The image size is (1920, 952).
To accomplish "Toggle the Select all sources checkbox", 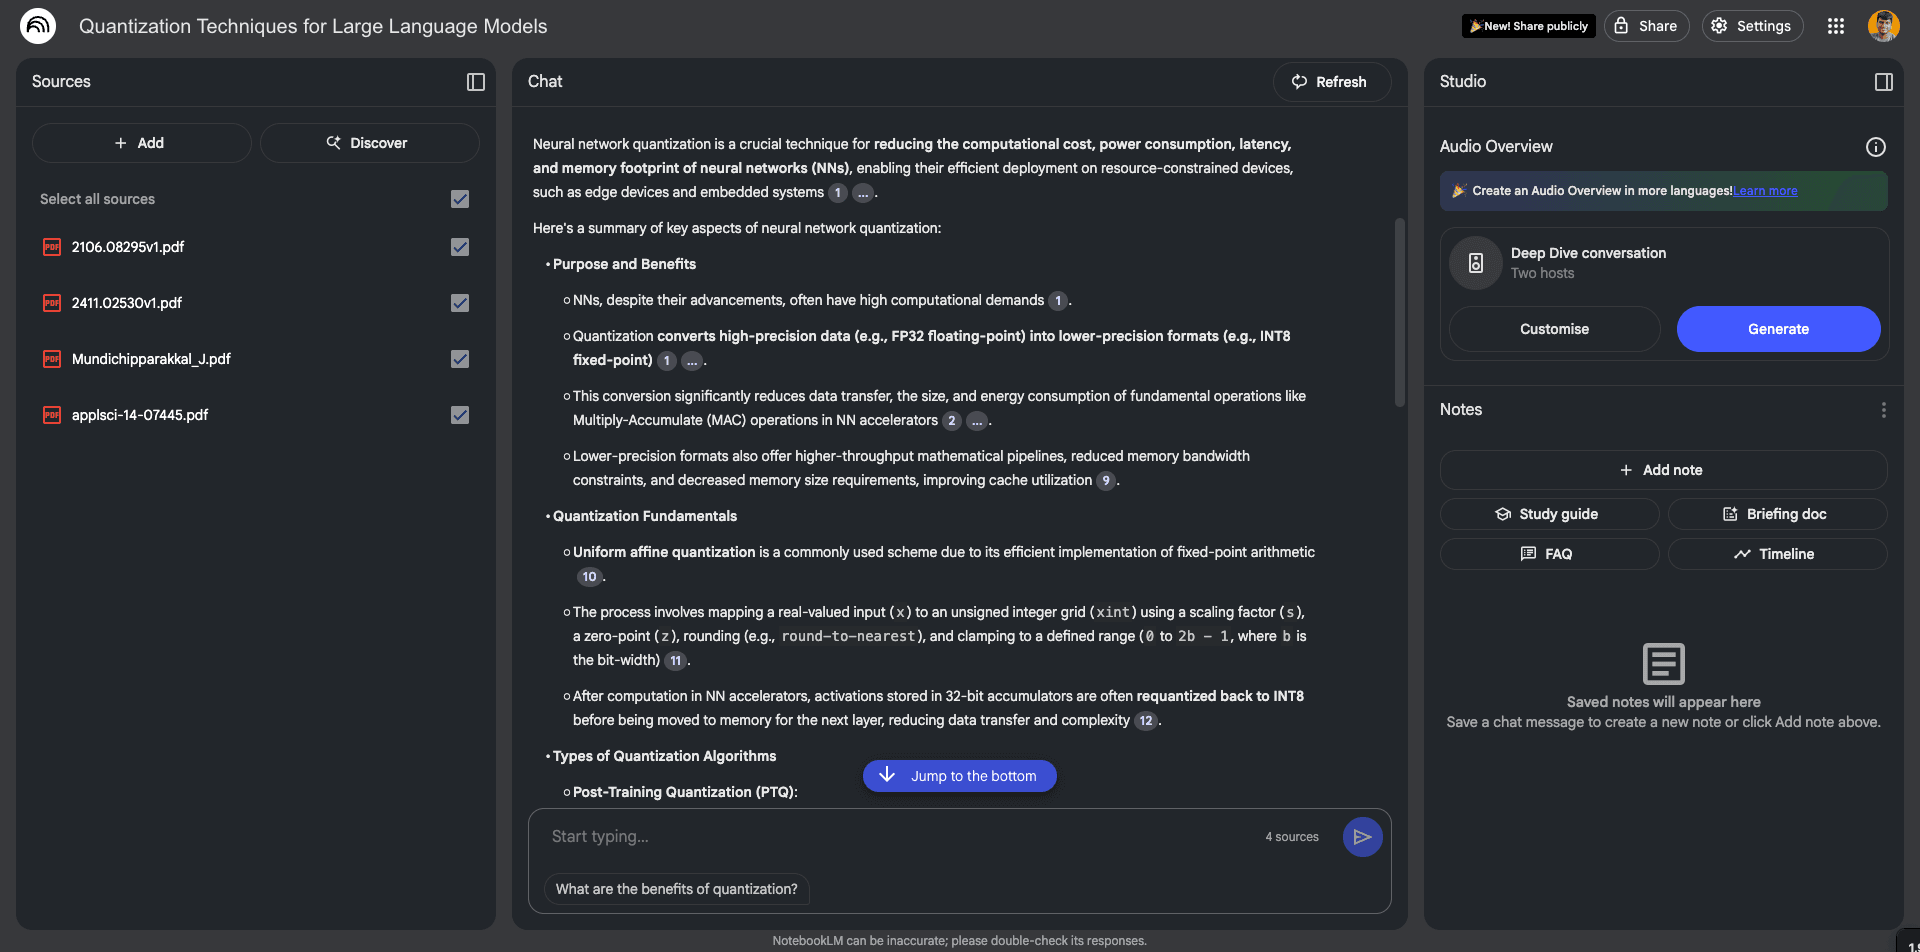I will pyautogui.click(x=460, y=199).
